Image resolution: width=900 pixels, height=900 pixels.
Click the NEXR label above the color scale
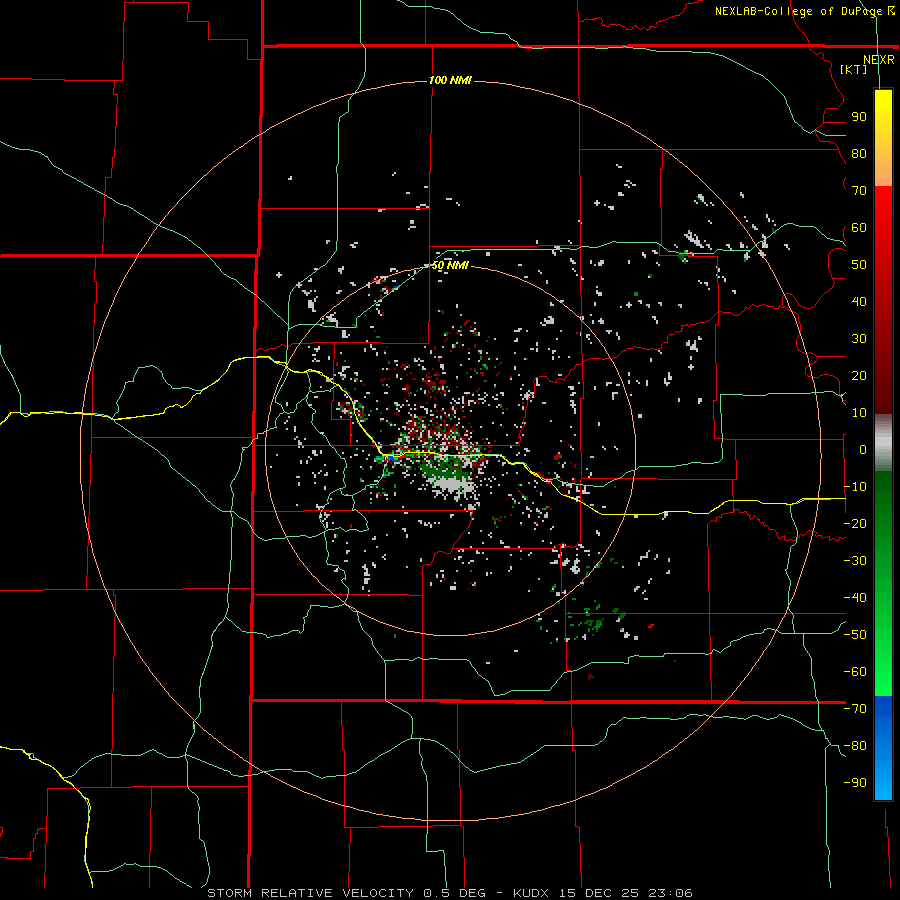coord(879,60)
